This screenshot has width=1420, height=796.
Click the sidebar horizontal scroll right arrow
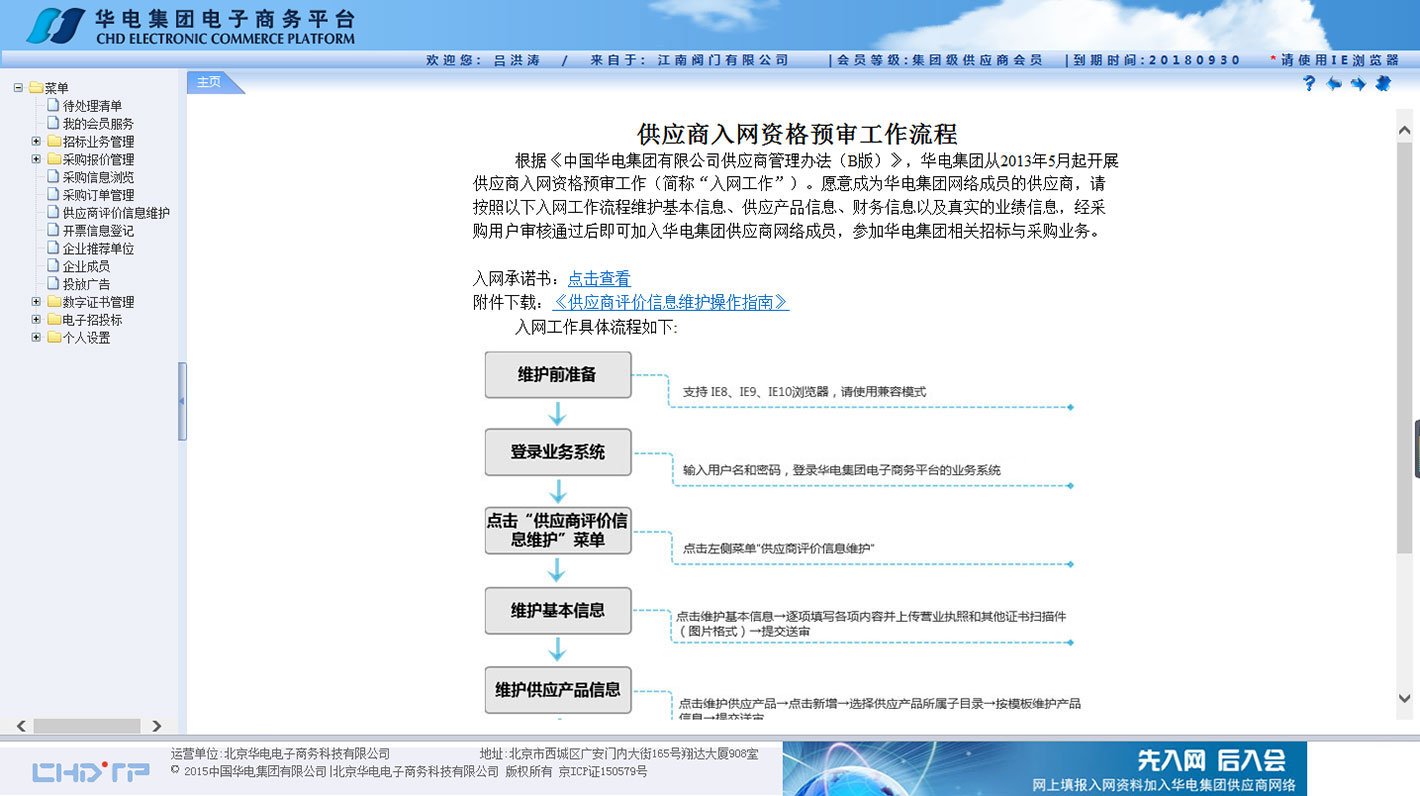tap(156, 726)
